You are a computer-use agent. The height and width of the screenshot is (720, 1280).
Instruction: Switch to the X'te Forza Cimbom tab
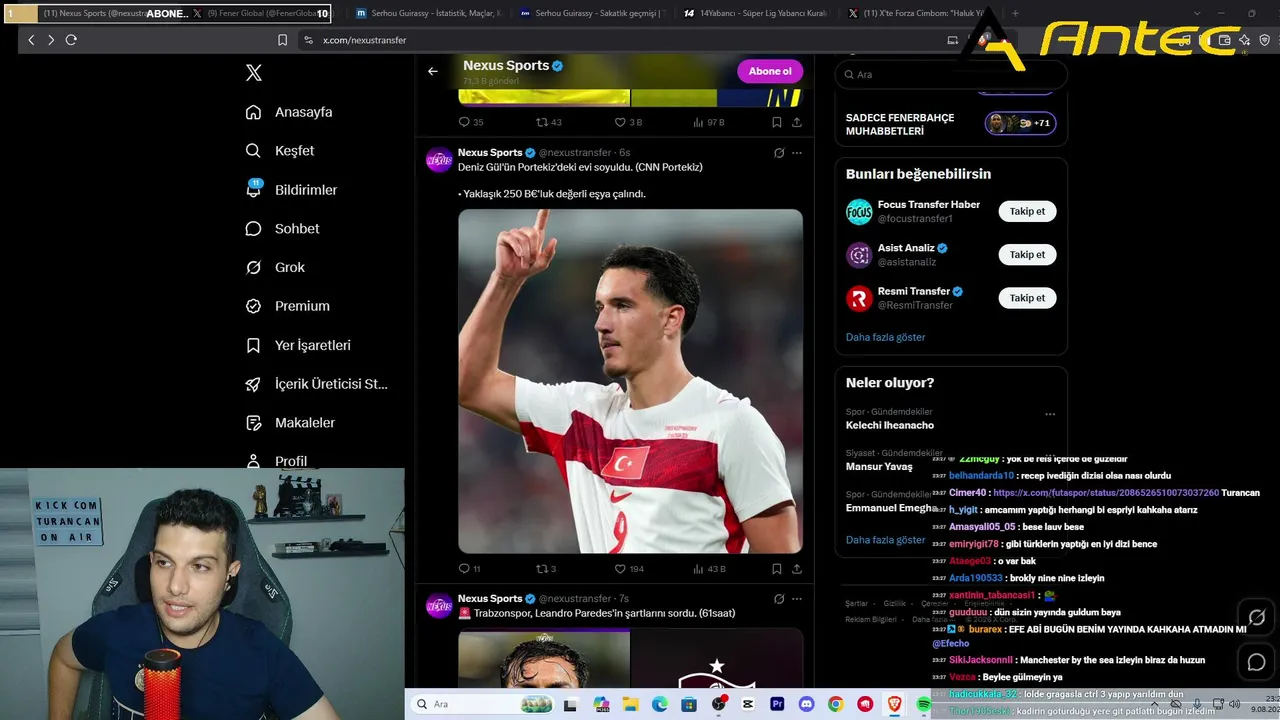(920, 14)
